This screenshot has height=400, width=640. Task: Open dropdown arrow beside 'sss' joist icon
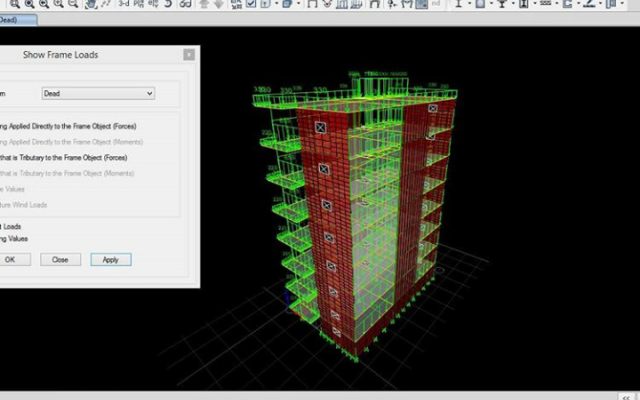(557, 3)
